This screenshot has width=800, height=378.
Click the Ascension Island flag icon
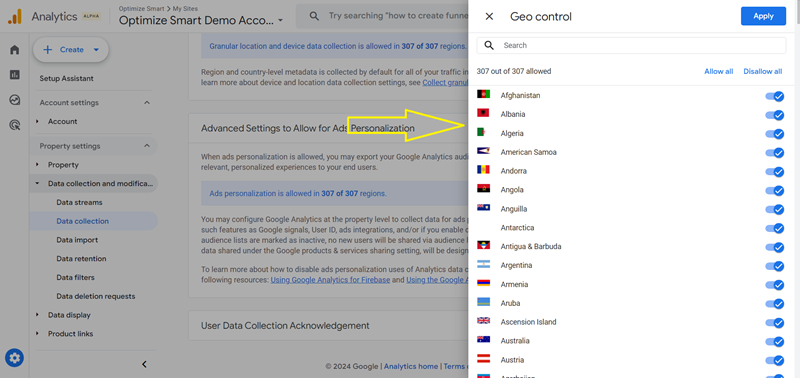point(483,321)
